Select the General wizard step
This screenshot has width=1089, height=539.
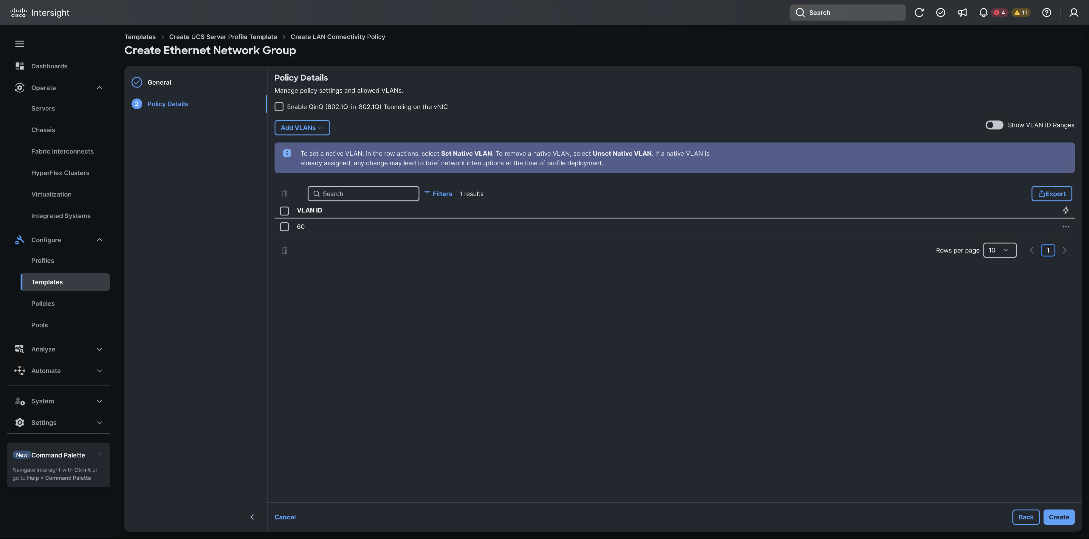[159, 82]
